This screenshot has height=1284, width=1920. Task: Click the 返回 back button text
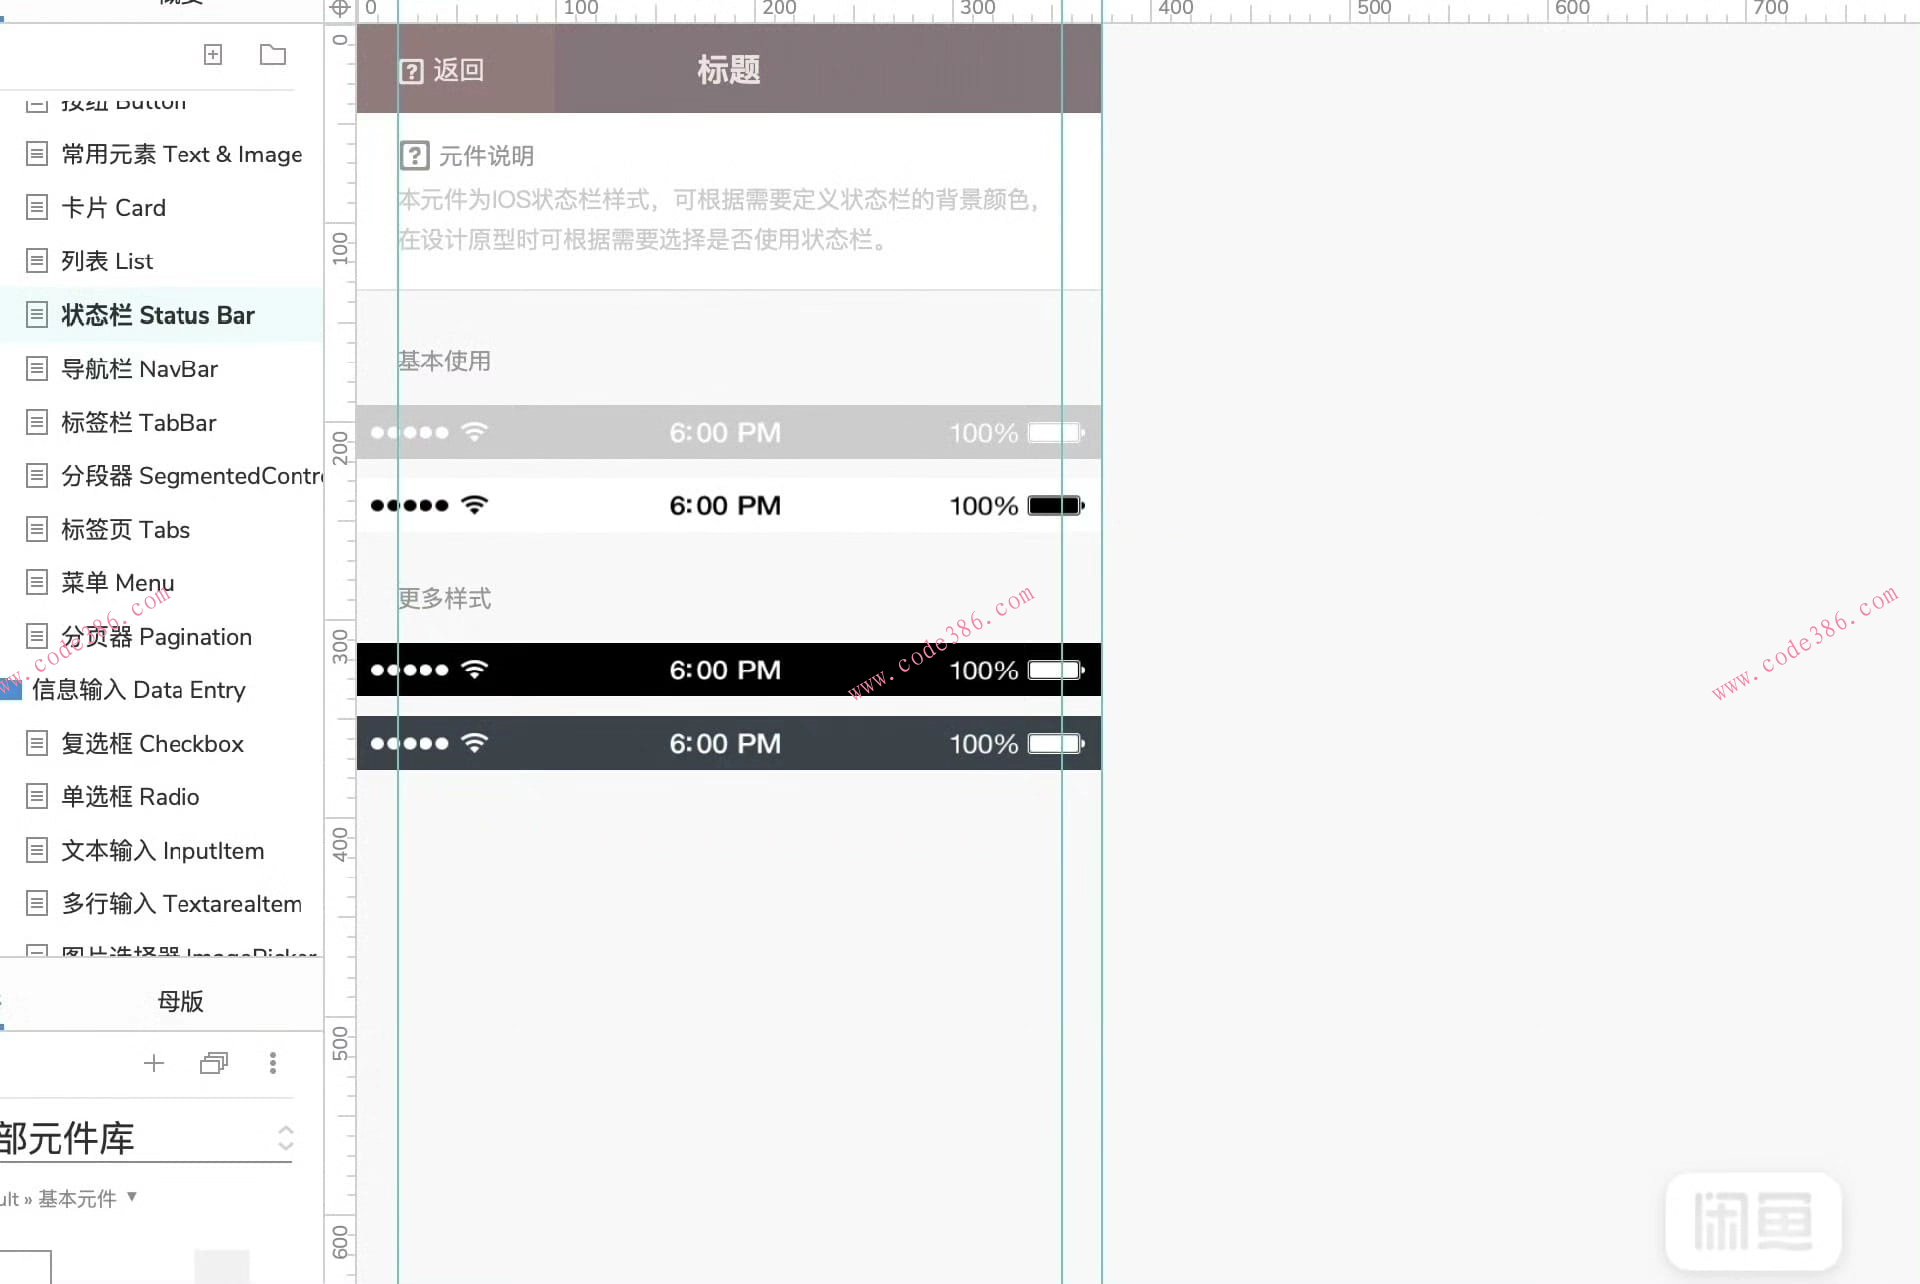(459, 71)
